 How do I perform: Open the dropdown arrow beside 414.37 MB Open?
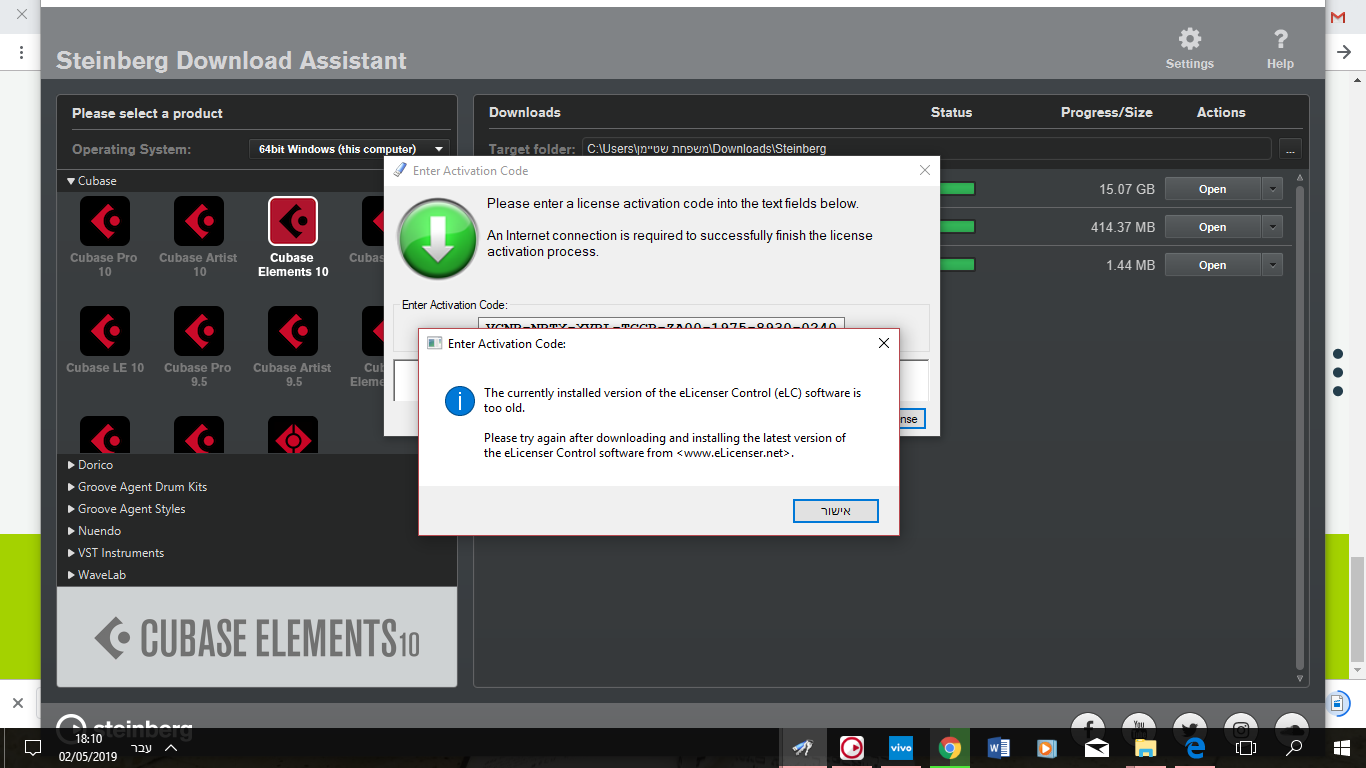coord(1272,227)
